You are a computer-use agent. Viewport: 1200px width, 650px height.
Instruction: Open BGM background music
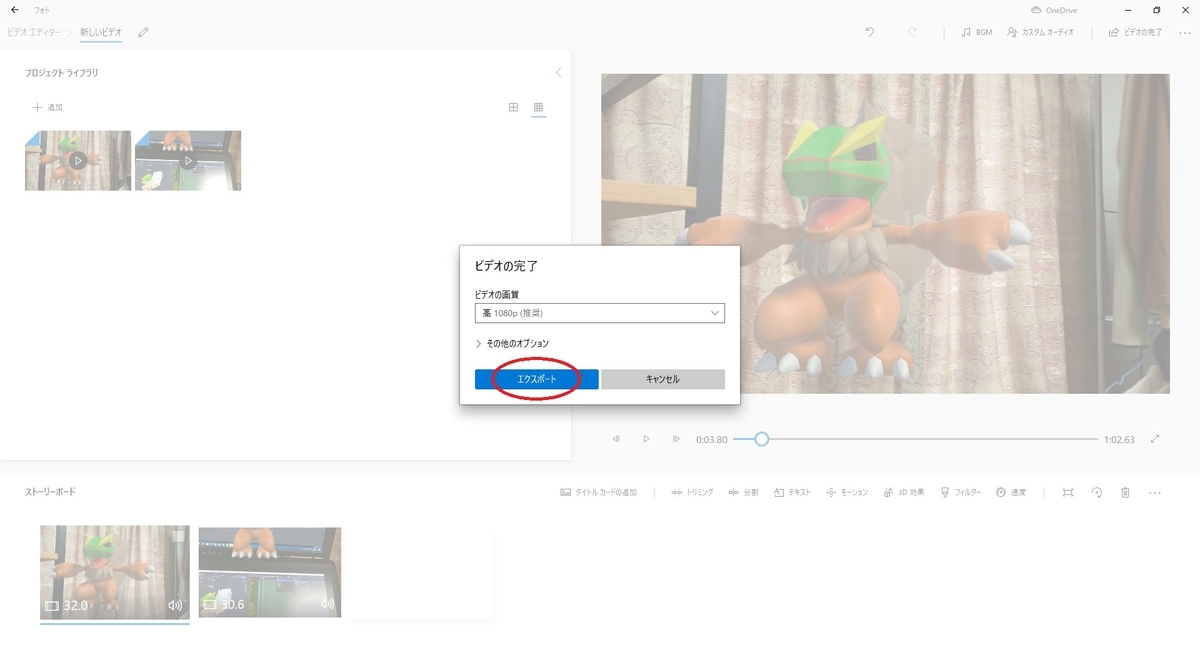pos(976,32)
